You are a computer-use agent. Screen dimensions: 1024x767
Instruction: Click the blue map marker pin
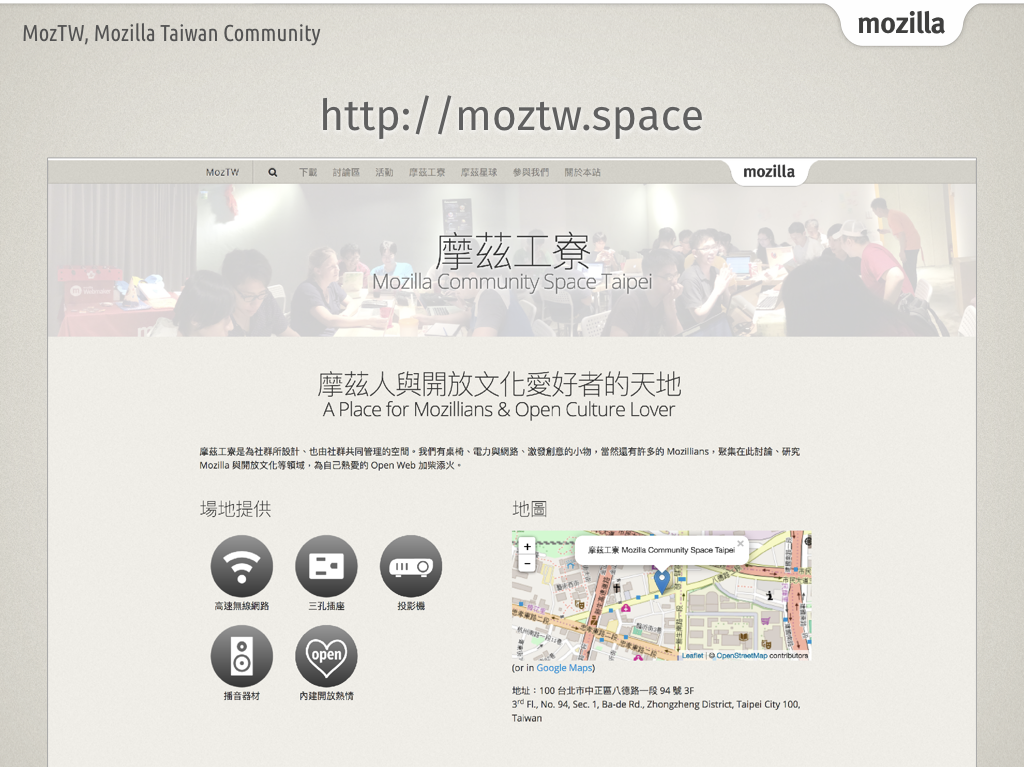pos(663,580)
